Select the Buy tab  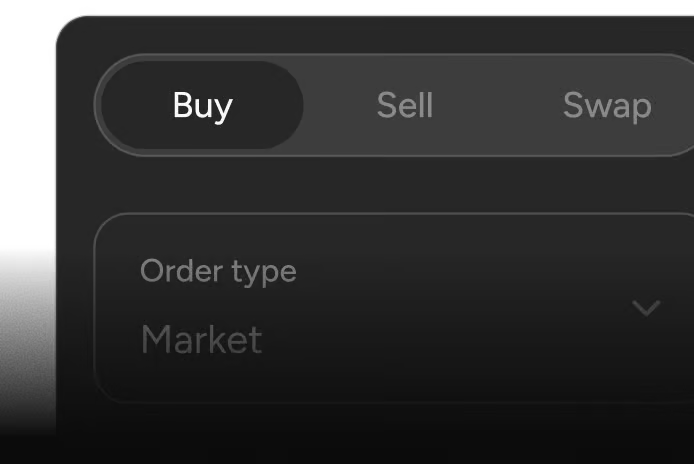coord(202,105)
